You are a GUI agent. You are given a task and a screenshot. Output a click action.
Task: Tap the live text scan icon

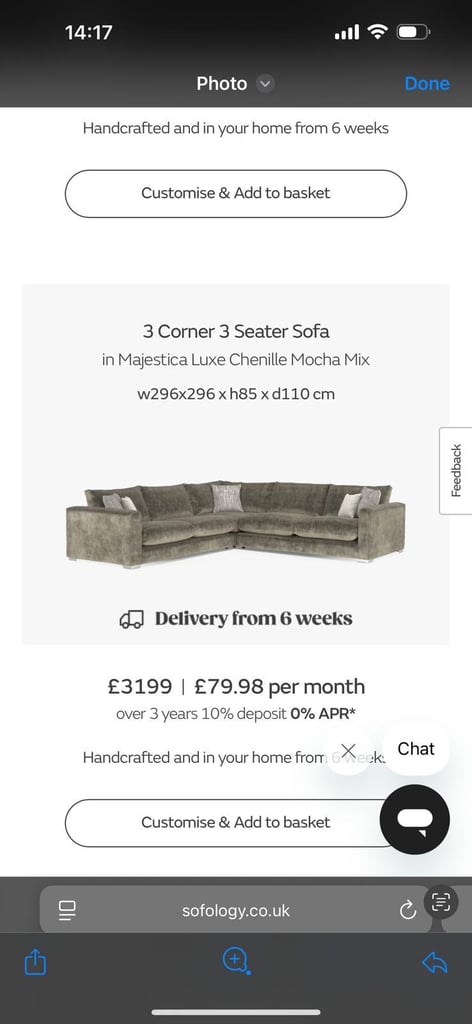point(441,903)
